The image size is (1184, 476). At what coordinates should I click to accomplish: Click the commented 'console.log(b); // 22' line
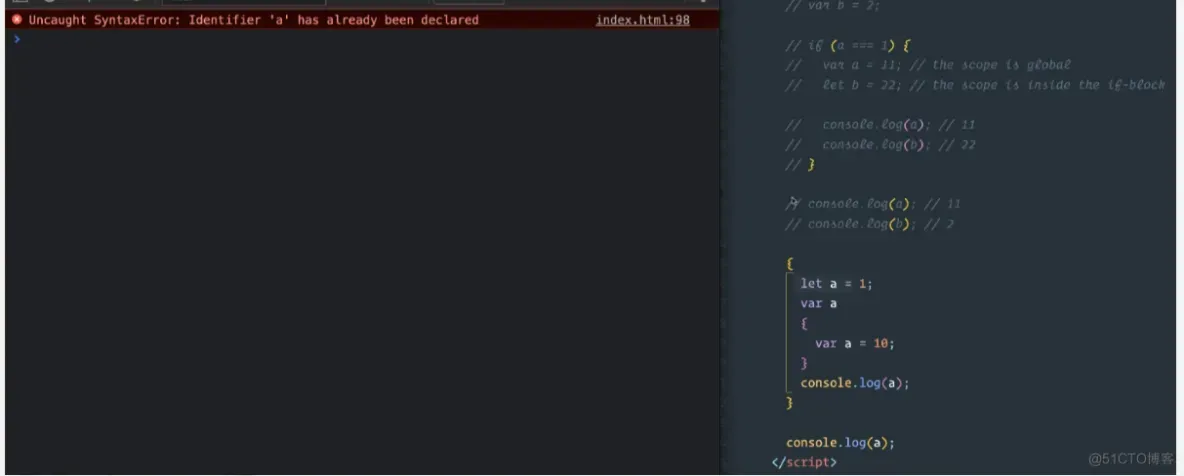click(x=880, y=144)
